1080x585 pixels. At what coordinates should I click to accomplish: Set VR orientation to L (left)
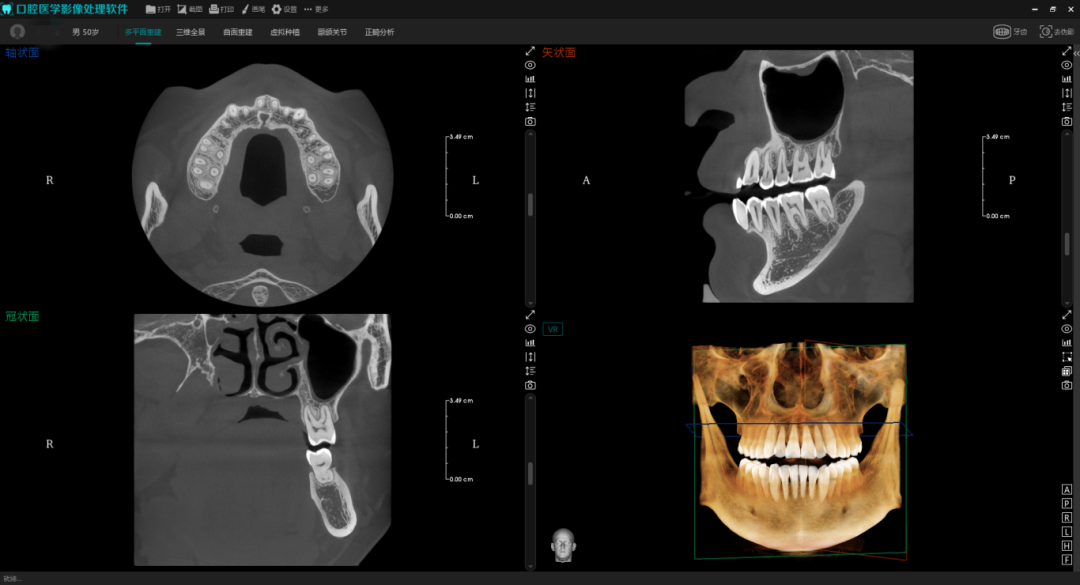pos(1066,532)
